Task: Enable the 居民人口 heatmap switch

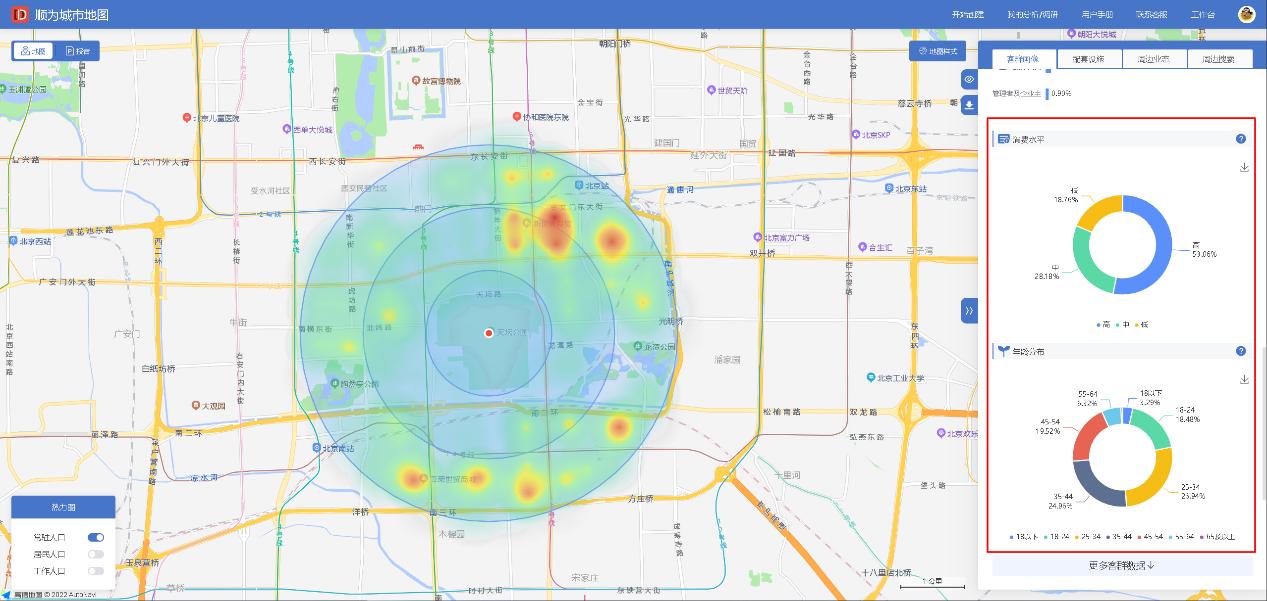Action: tap(96, 554)
